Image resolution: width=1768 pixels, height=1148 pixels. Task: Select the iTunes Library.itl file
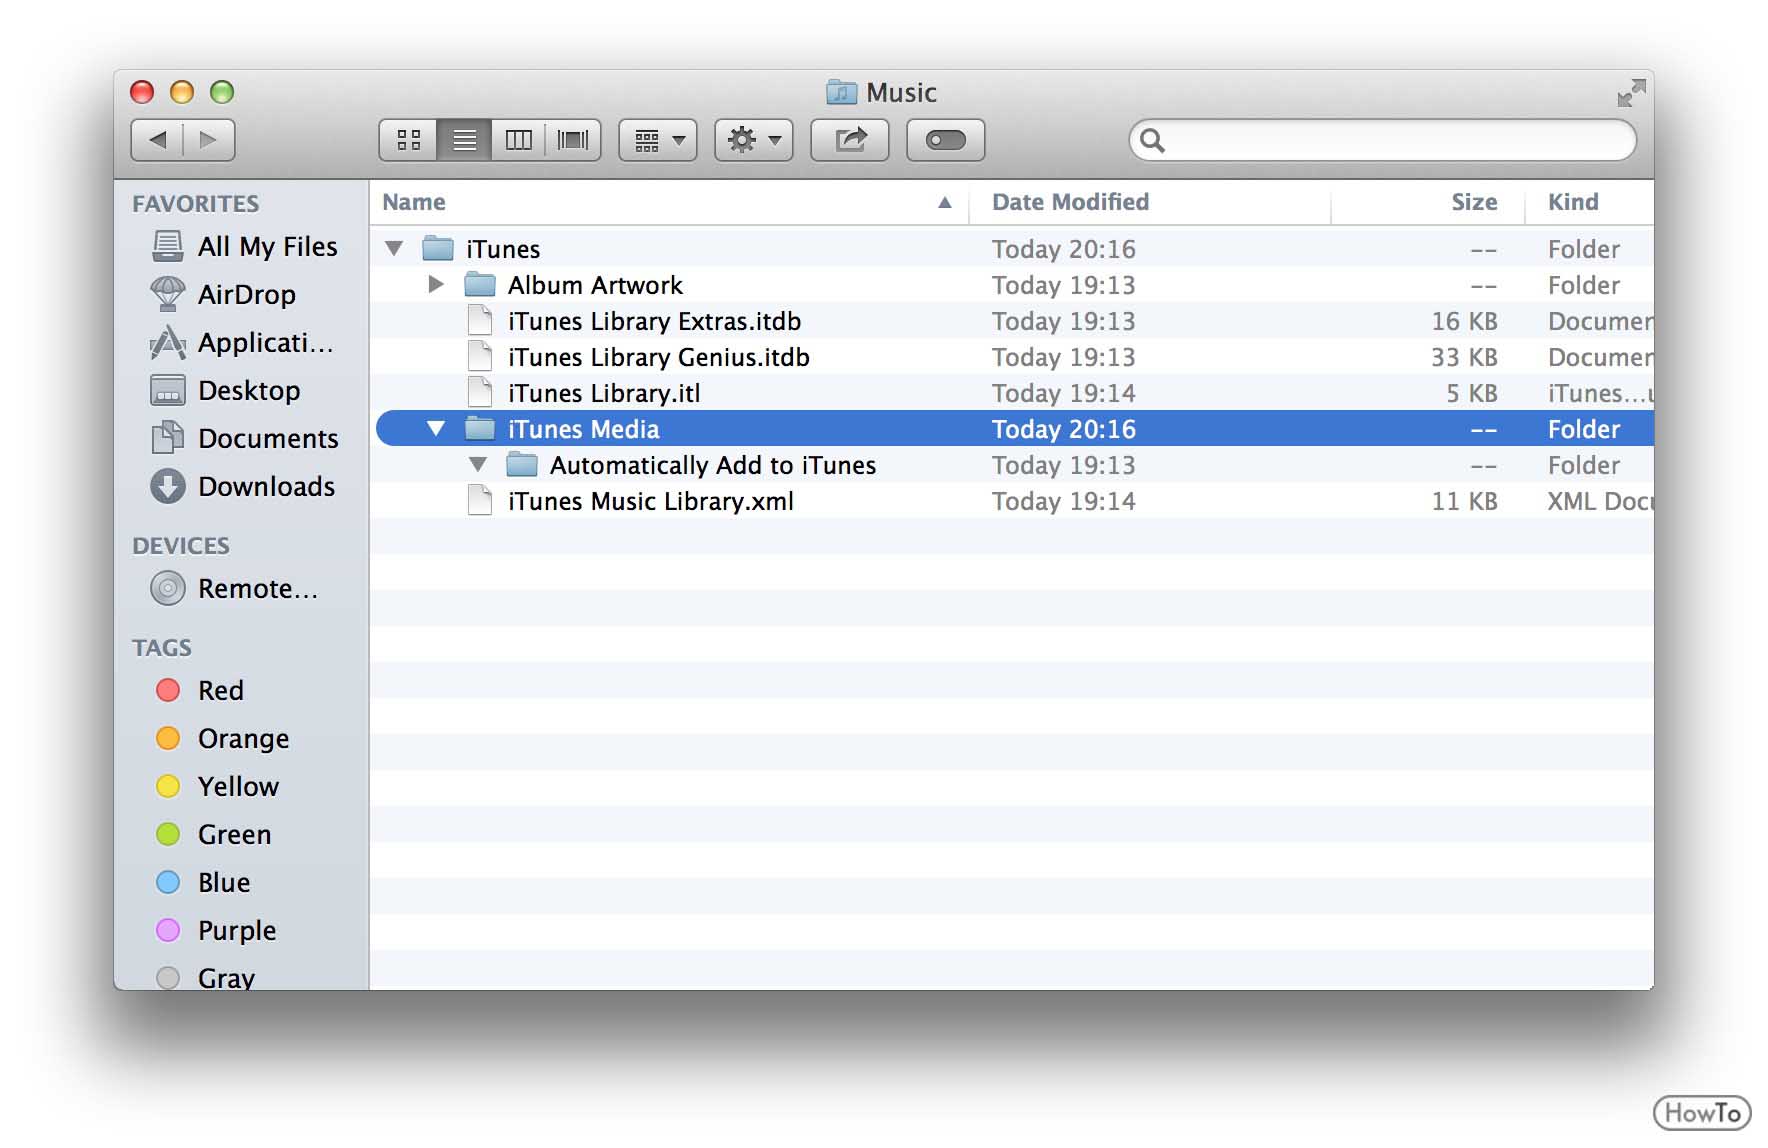[1014, 392]
